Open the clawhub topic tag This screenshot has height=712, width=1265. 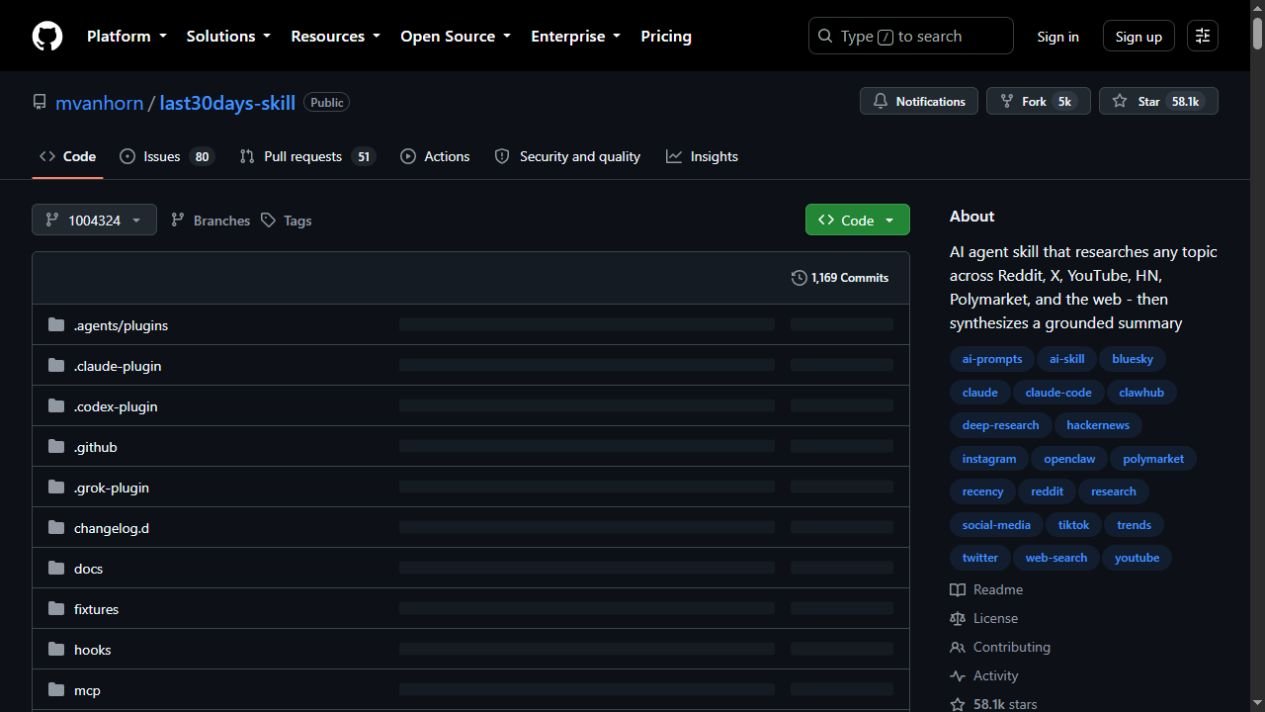pos(1141,392)
